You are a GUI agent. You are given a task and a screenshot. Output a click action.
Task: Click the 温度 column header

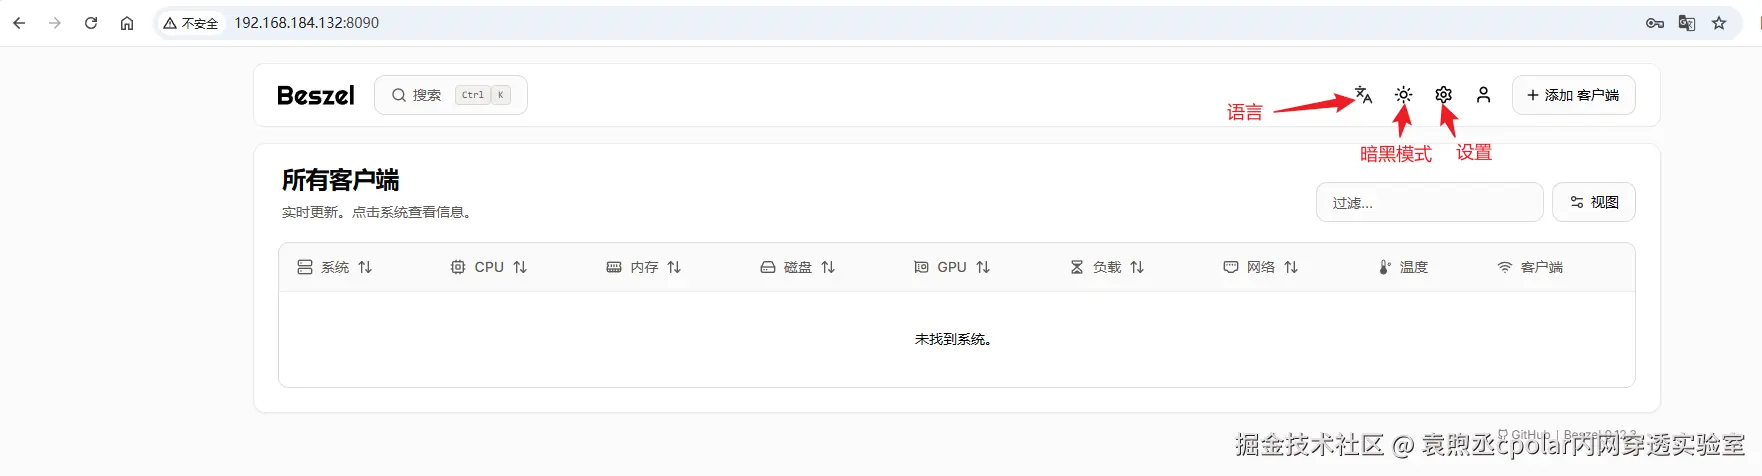1403,267
